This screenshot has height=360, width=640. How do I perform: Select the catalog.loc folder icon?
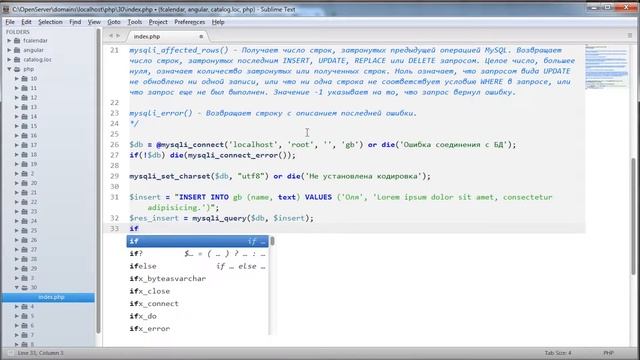point(17,60)
